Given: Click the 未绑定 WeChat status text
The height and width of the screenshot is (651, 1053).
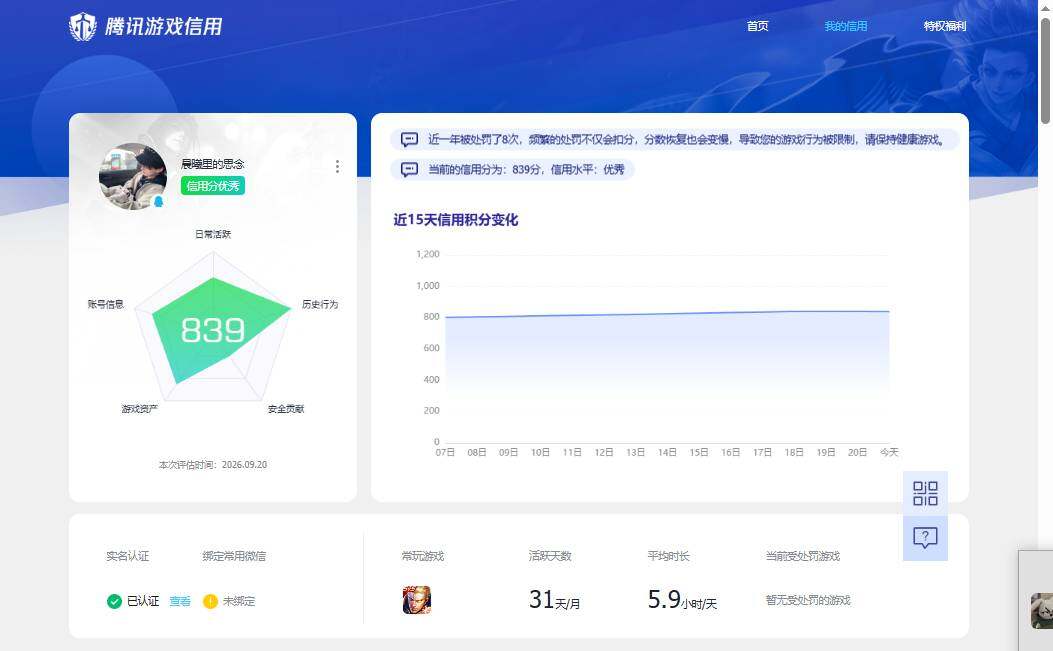Looking at the screenshot, I should [239, 601].
